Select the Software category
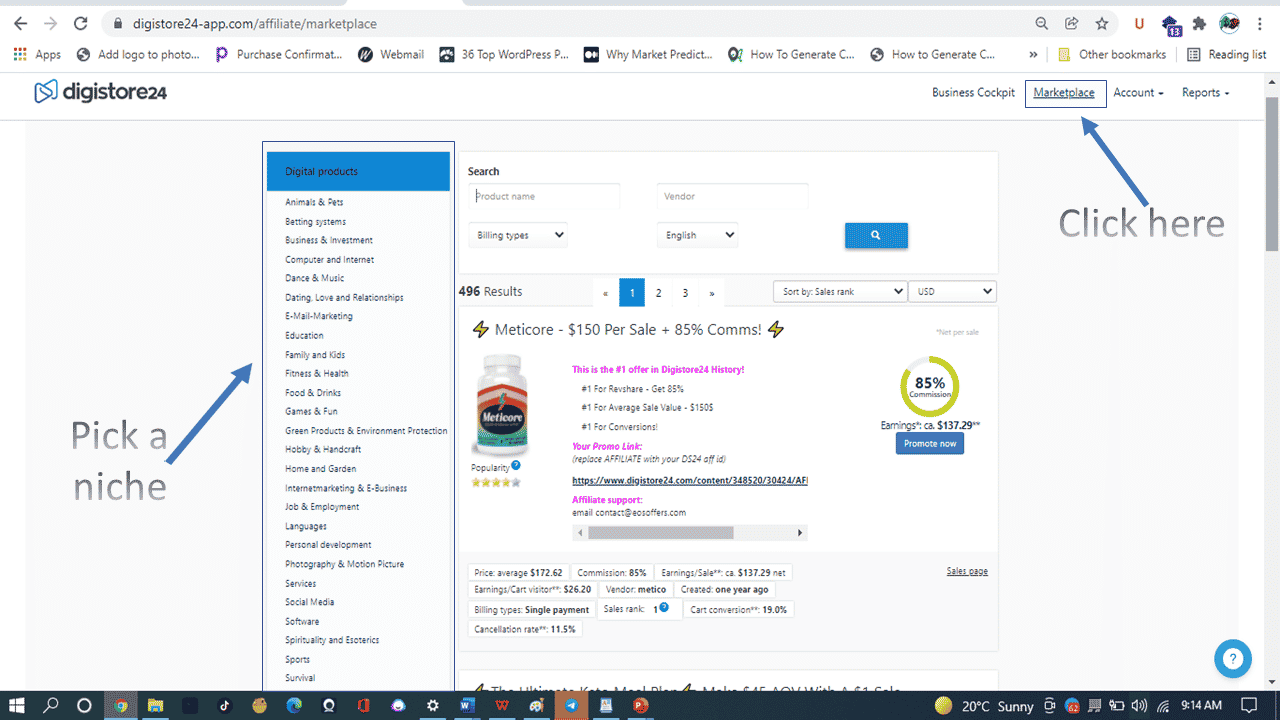The image size is (1280, 720). (302, 621)
